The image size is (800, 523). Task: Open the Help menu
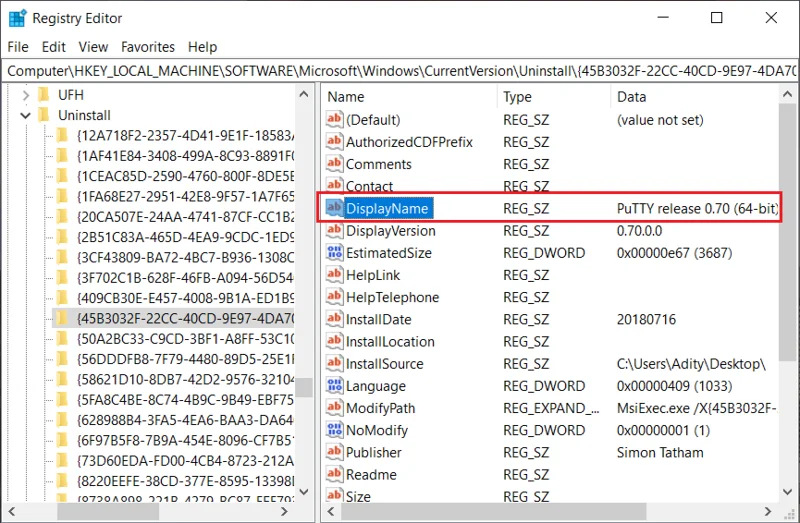point(203,47)
